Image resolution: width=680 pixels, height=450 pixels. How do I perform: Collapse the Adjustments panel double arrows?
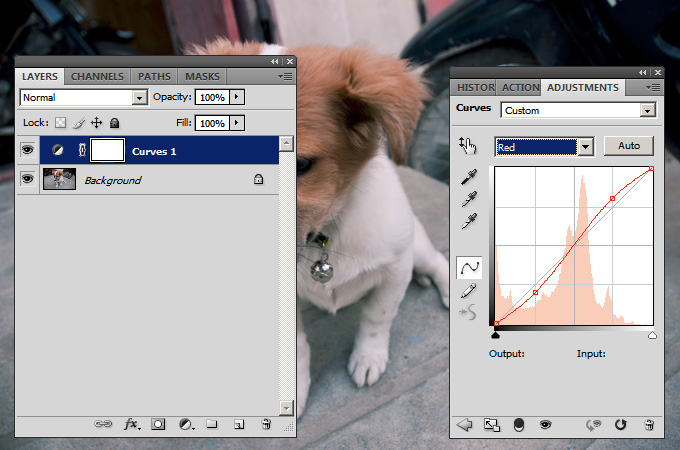[x=643, y=72]
